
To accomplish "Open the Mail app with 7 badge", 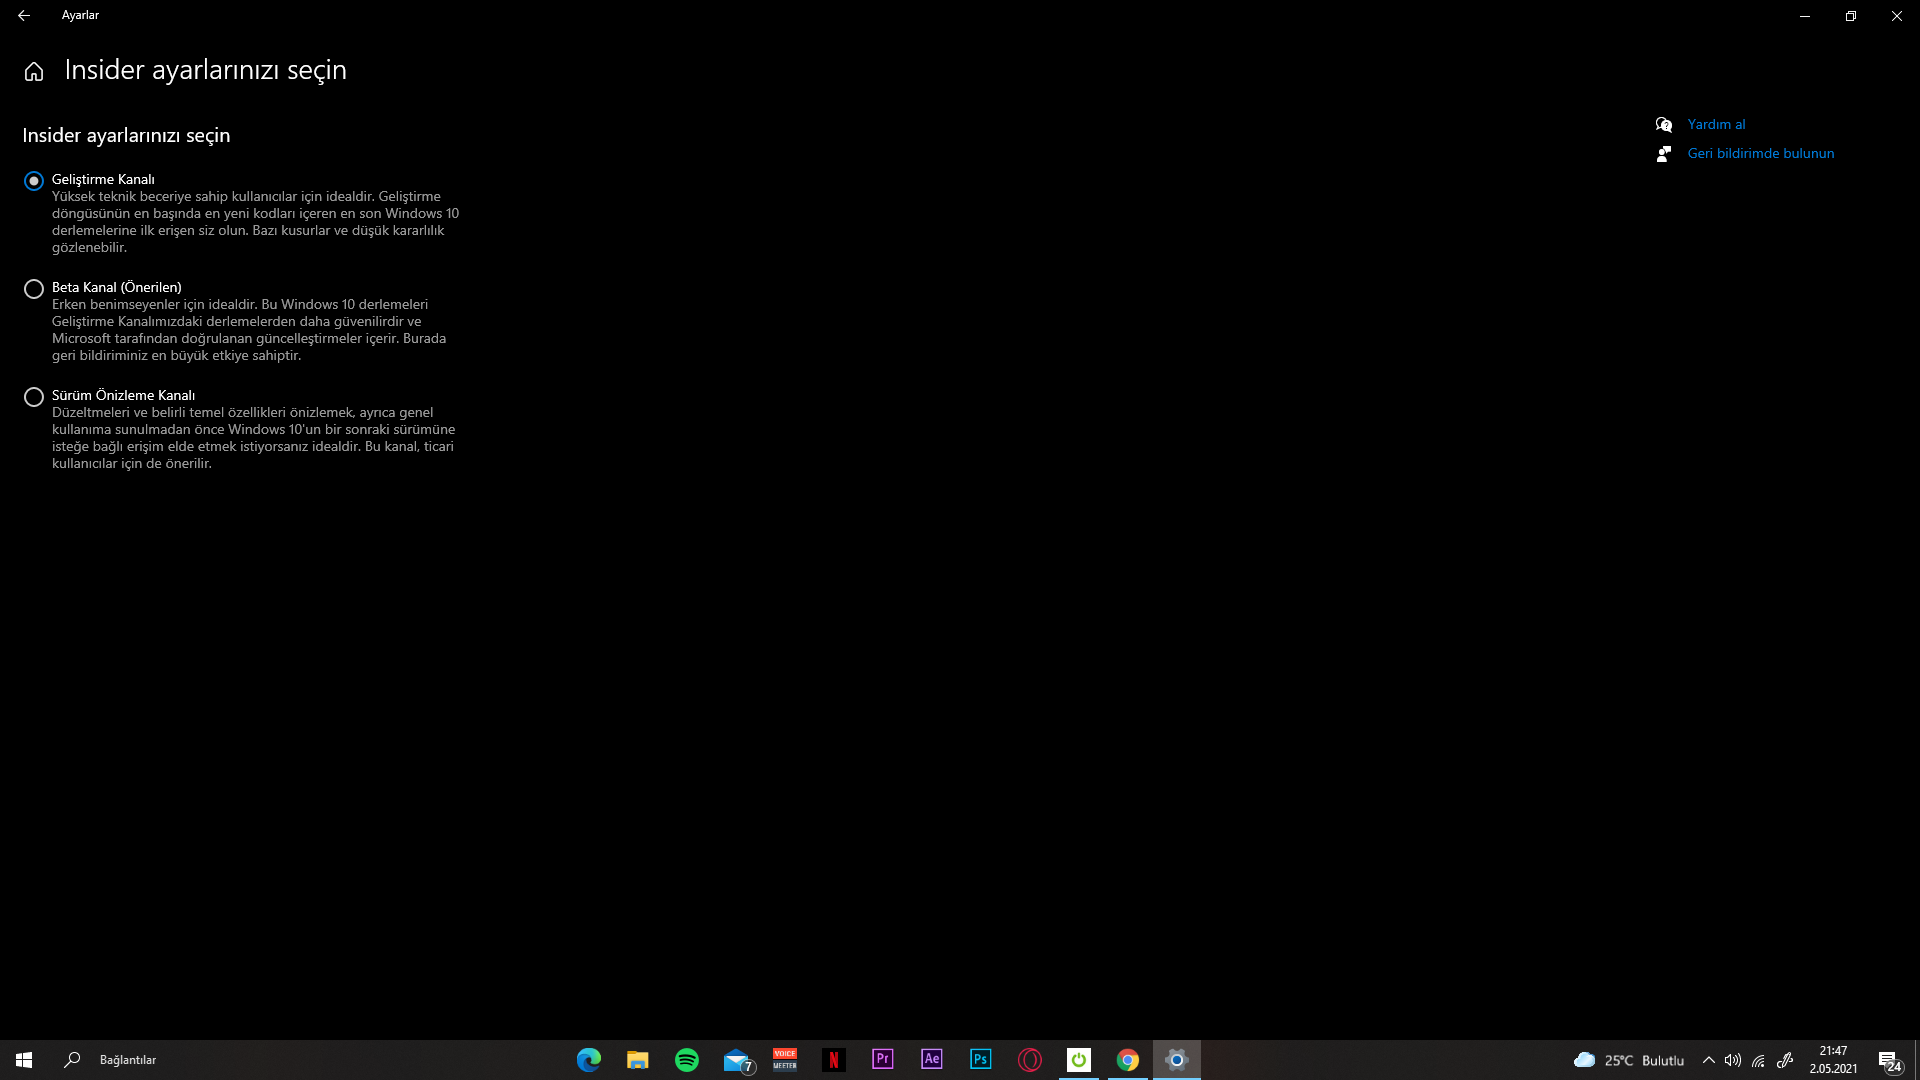I will click(x=737, y=1060).
